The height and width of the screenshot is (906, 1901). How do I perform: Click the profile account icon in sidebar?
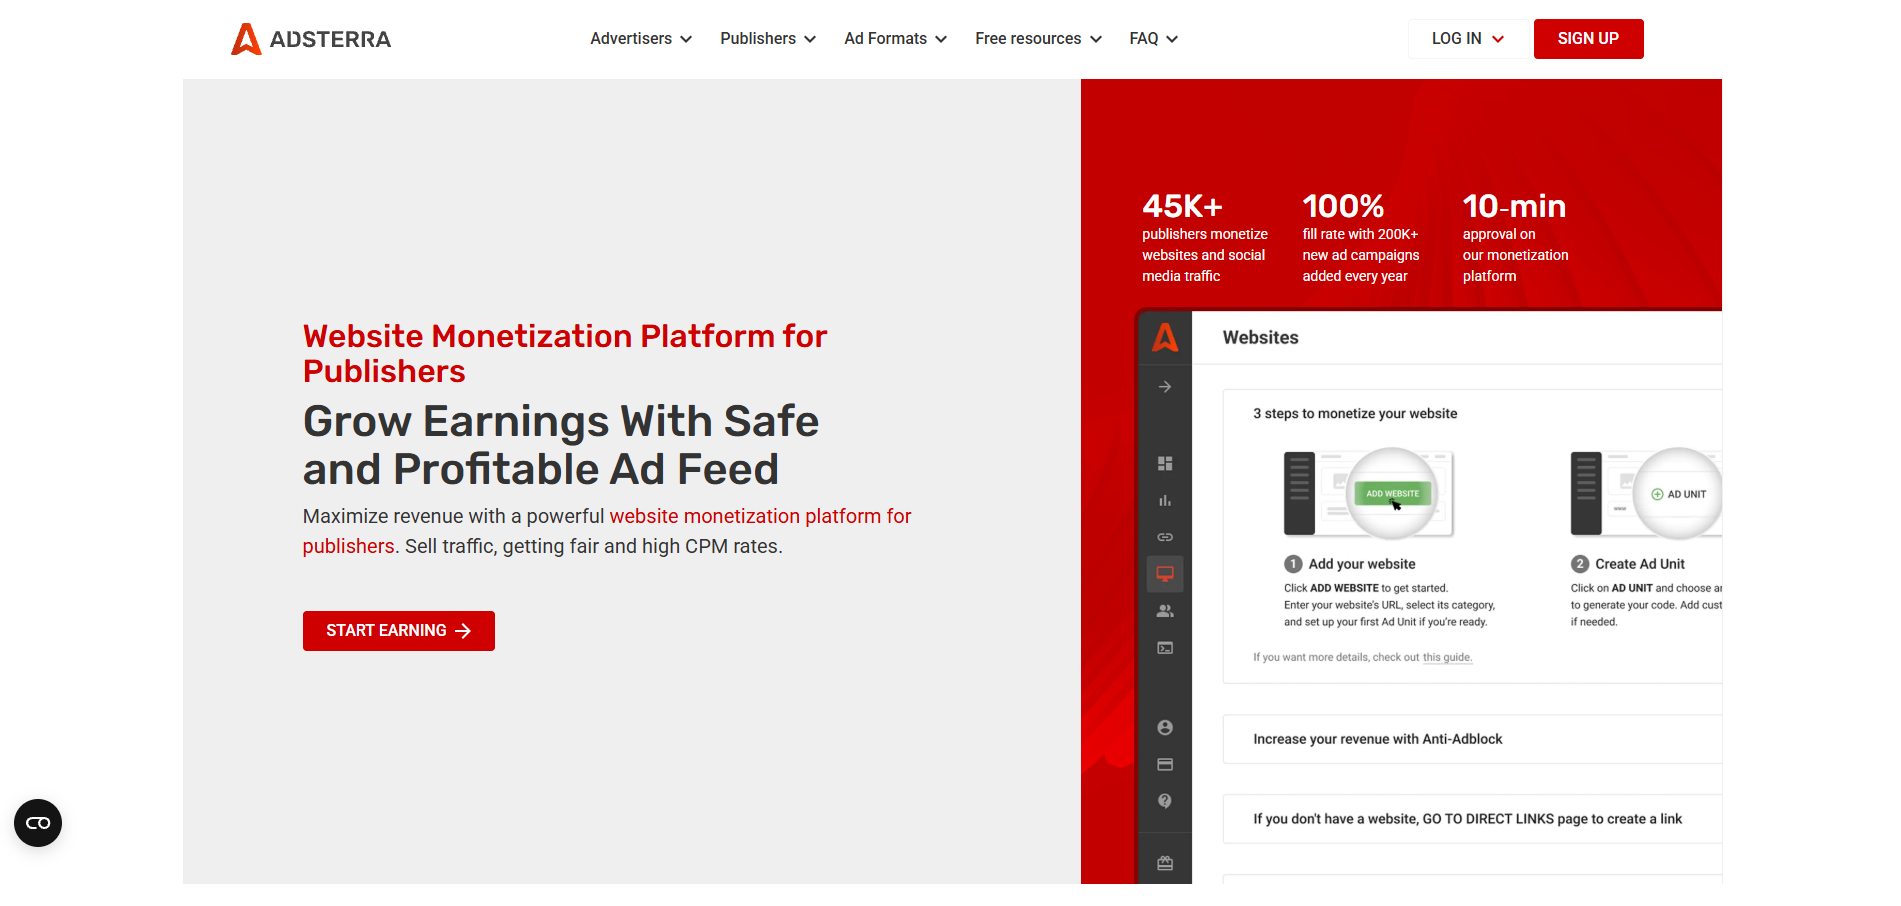pyautogui.click(x=1165, y=728)
